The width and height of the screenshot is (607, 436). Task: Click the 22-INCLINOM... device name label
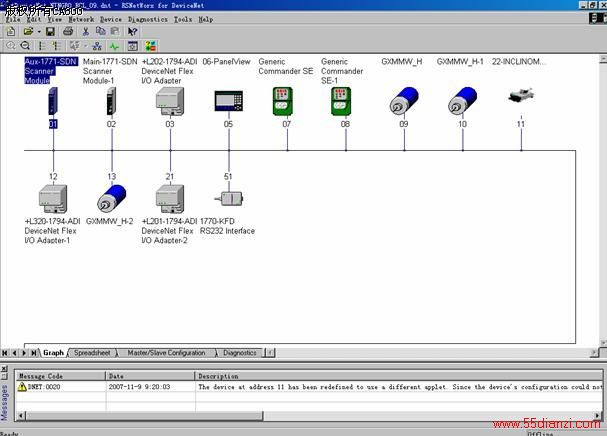[x=519, y=62]
